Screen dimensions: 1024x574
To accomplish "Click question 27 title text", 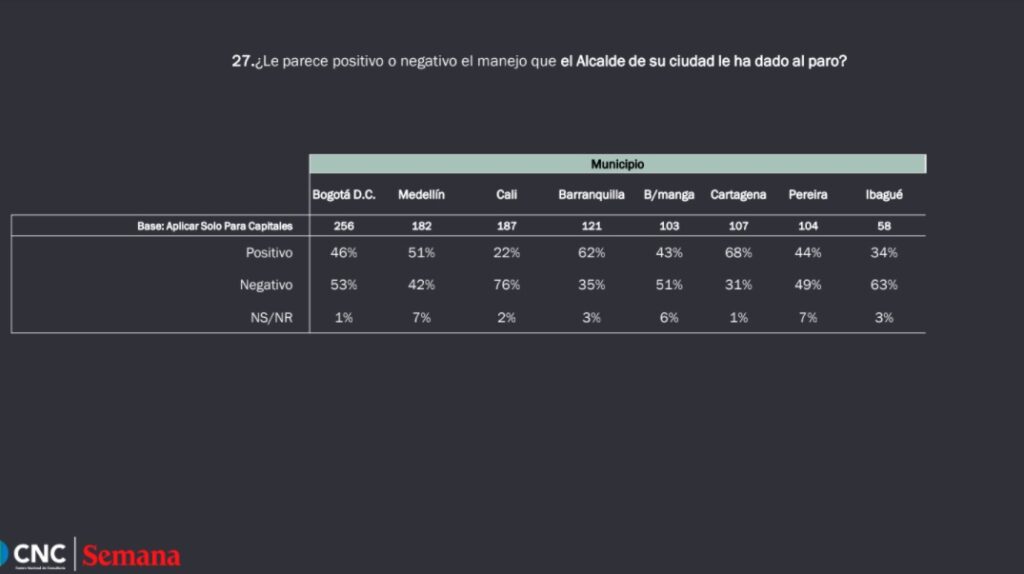I will [x=540, y=61].
